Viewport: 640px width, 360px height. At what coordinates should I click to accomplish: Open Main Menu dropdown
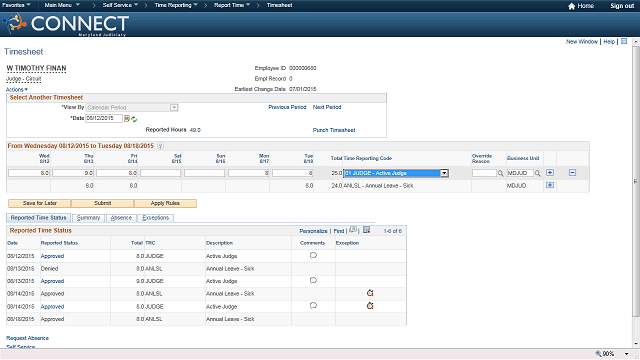62,5
